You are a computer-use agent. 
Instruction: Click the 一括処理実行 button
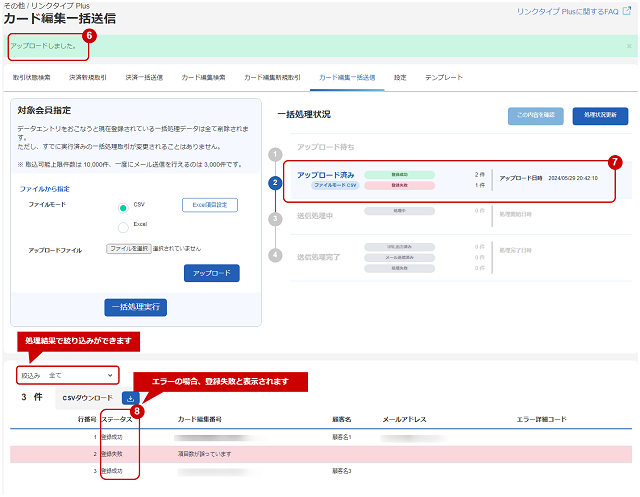coord(136,307)
